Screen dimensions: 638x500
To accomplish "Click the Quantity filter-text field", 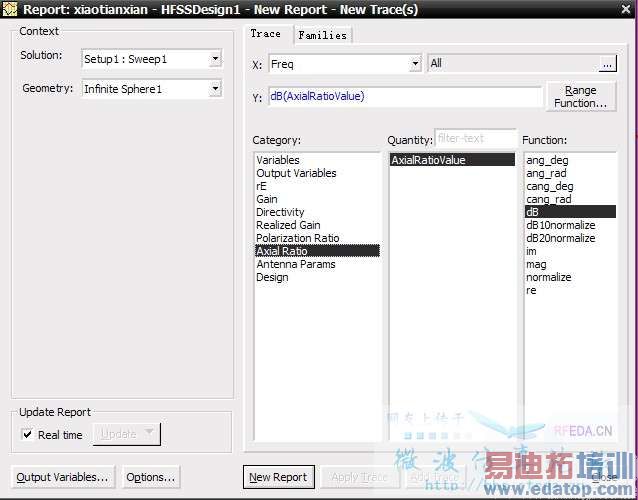I will [x=475, y=139].
